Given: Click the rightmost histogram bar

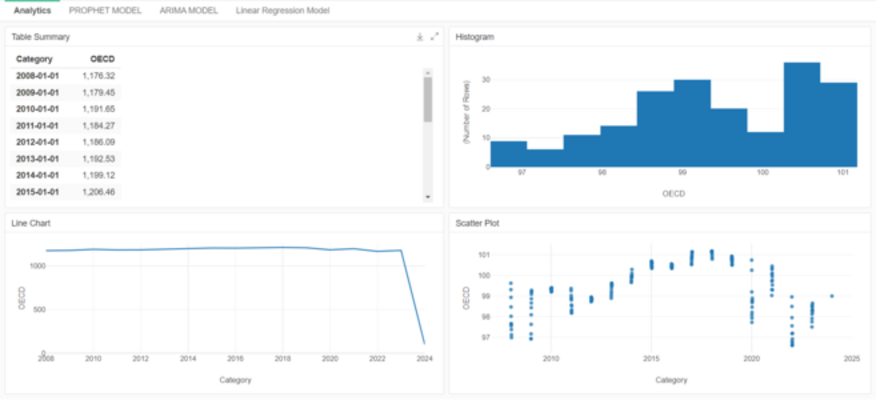Looking at the screenshot, I should tap(838, 124).
